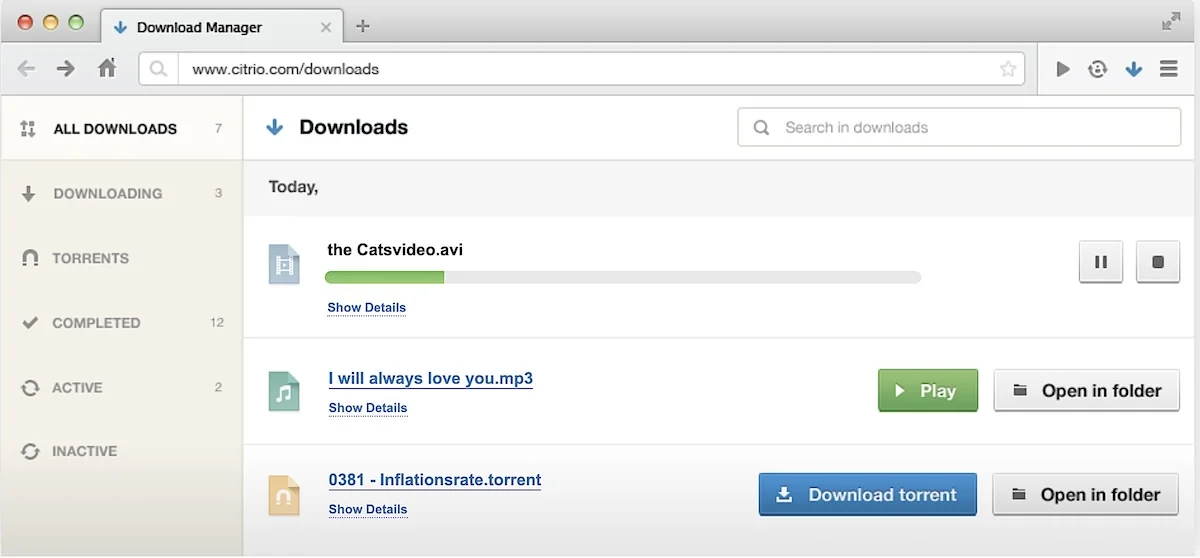Bookmark the page with the star icon
Image resolution: width=1200 pixels, height=558 pixels.
(1008, 69)
